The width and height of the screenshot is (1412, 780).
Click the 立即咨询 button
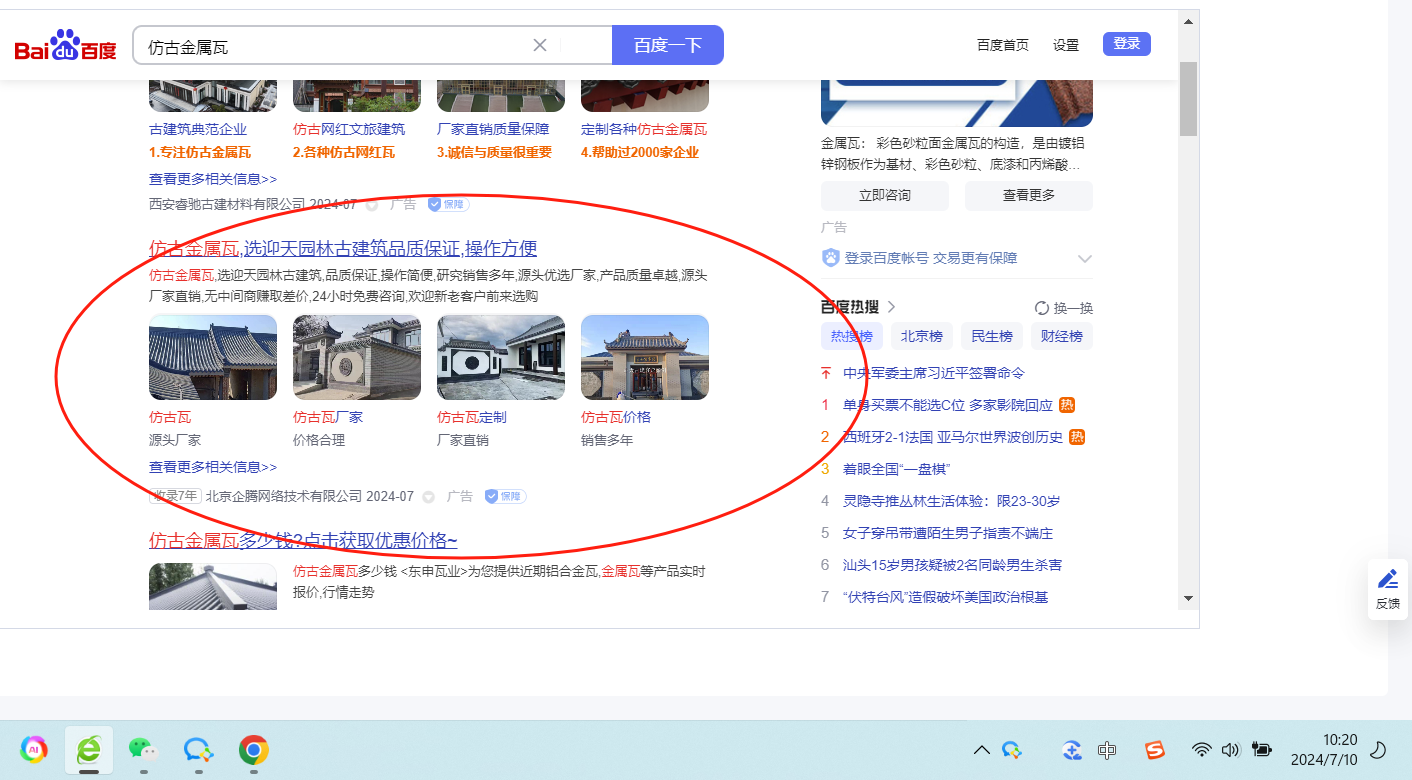(885, 196)
